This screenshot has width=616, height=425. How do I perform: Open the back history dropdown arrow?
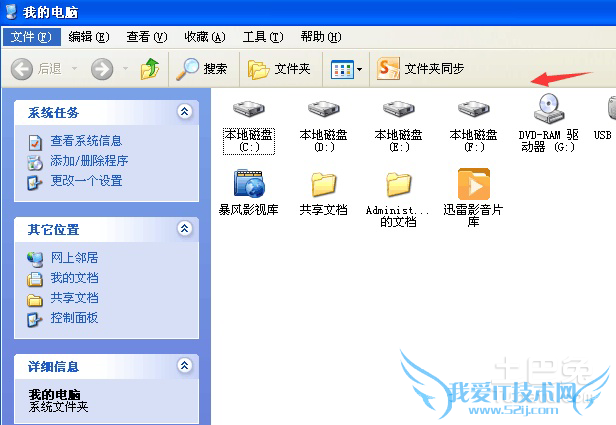click(x=75, y=69)
